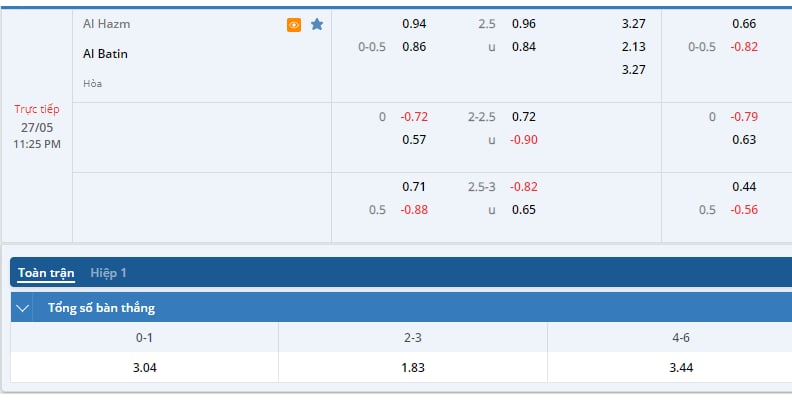
Task: Select first-half handicap odds -0.82
Action: tap(744, 46)
